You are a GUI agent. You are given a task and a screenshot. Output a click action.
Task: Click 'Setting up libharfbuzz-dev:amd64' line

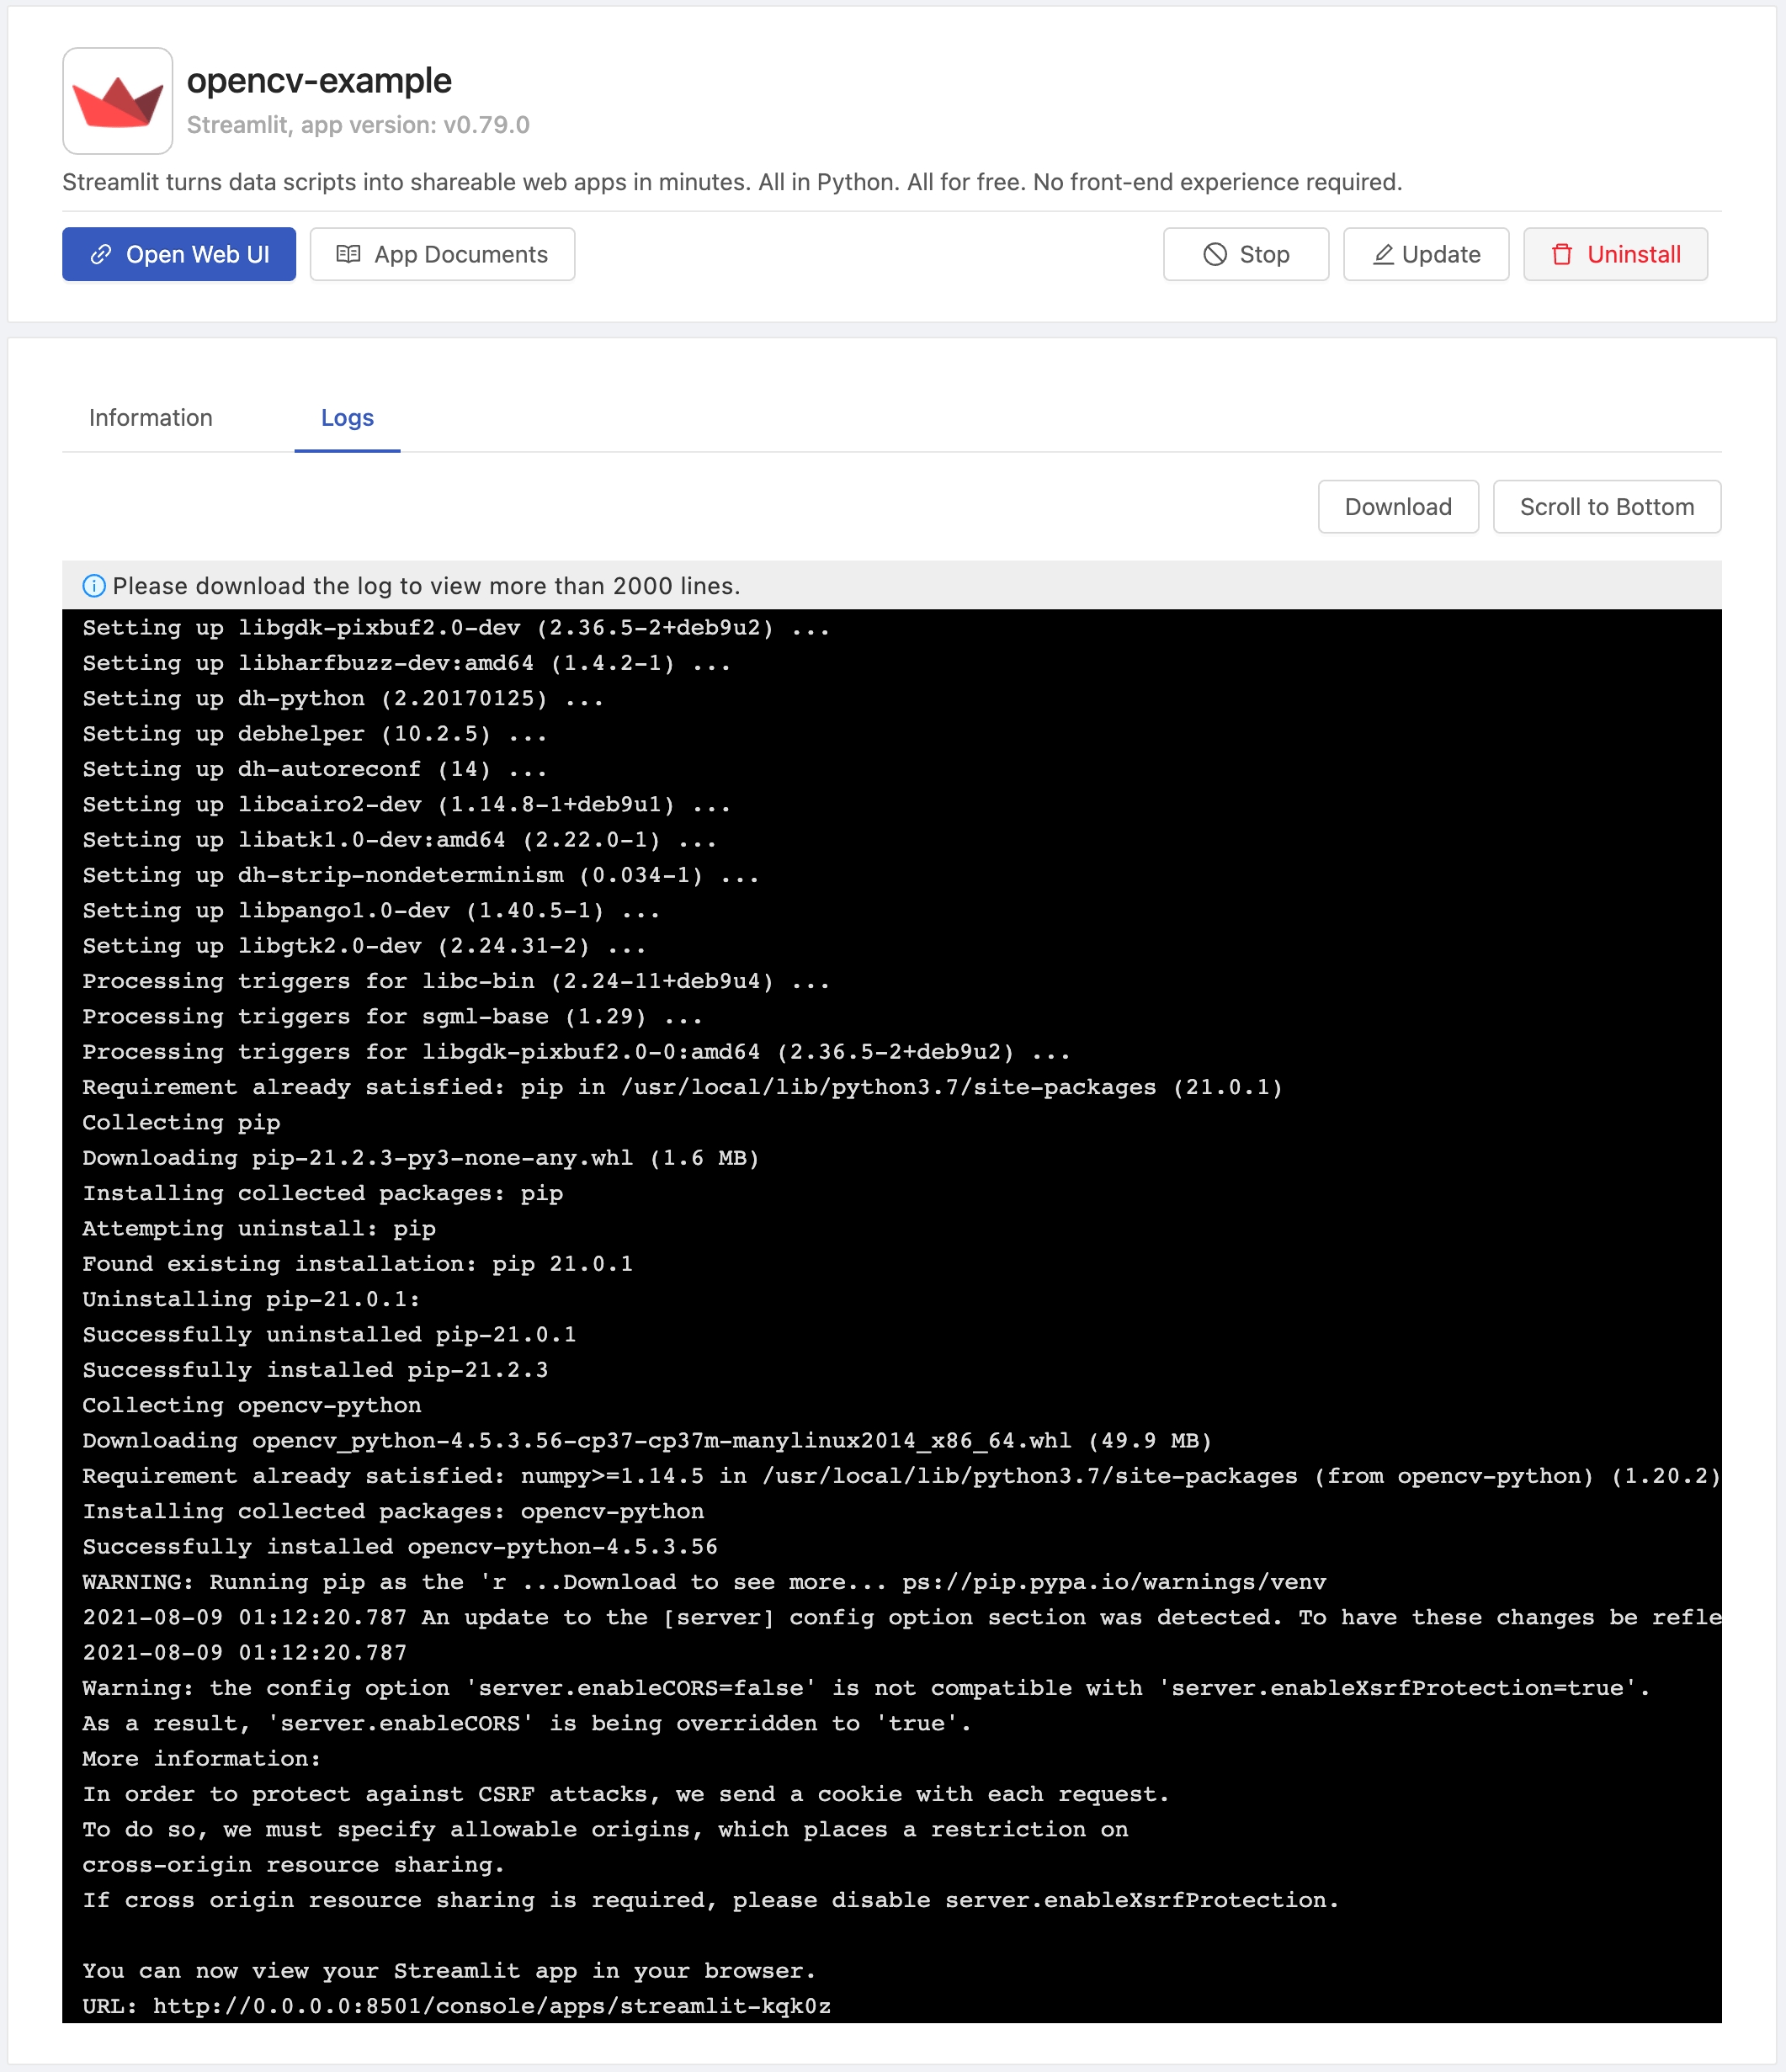[407, 663]
